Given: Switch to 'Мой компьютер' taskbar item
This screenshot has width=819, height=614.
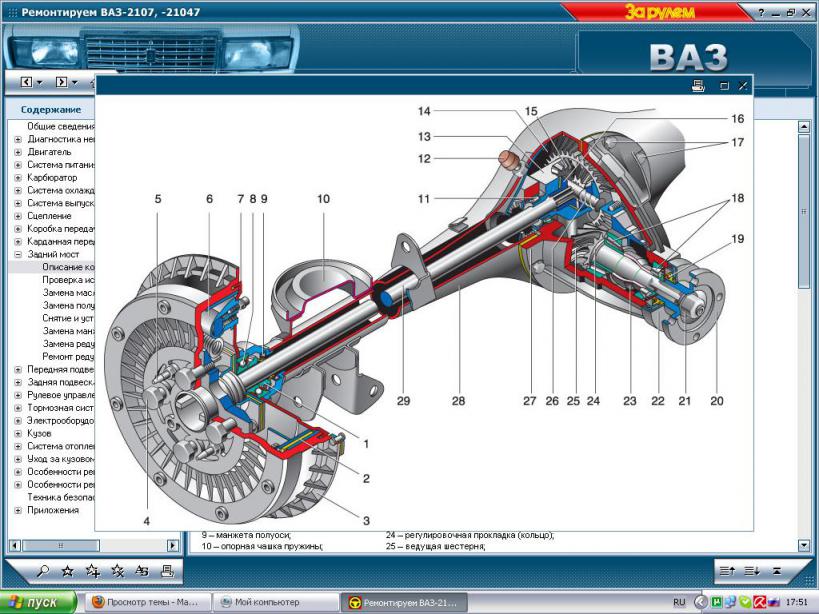Looking at the screenshot, I should (x=276, y=603).
